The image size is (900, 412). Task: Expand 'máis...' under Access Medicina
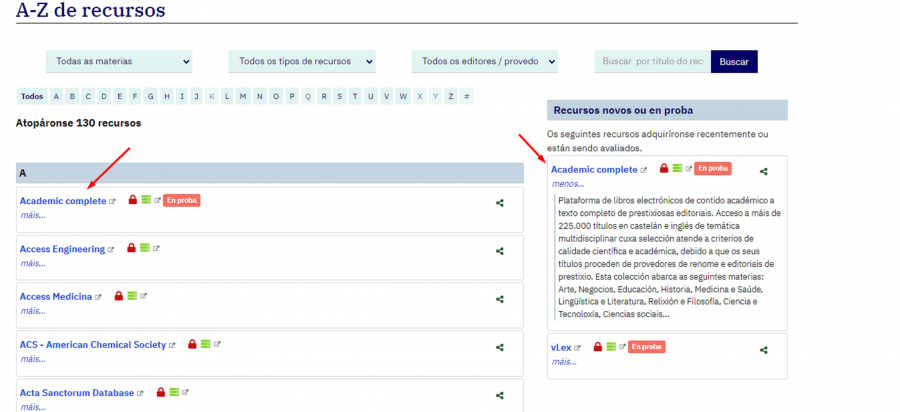tap(33, 310)
